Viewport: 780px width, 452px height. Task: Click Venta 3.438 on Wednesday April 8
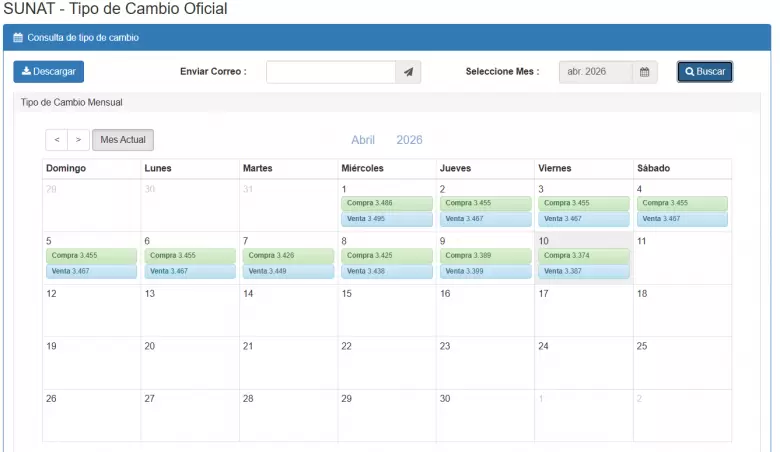[387, 271]
